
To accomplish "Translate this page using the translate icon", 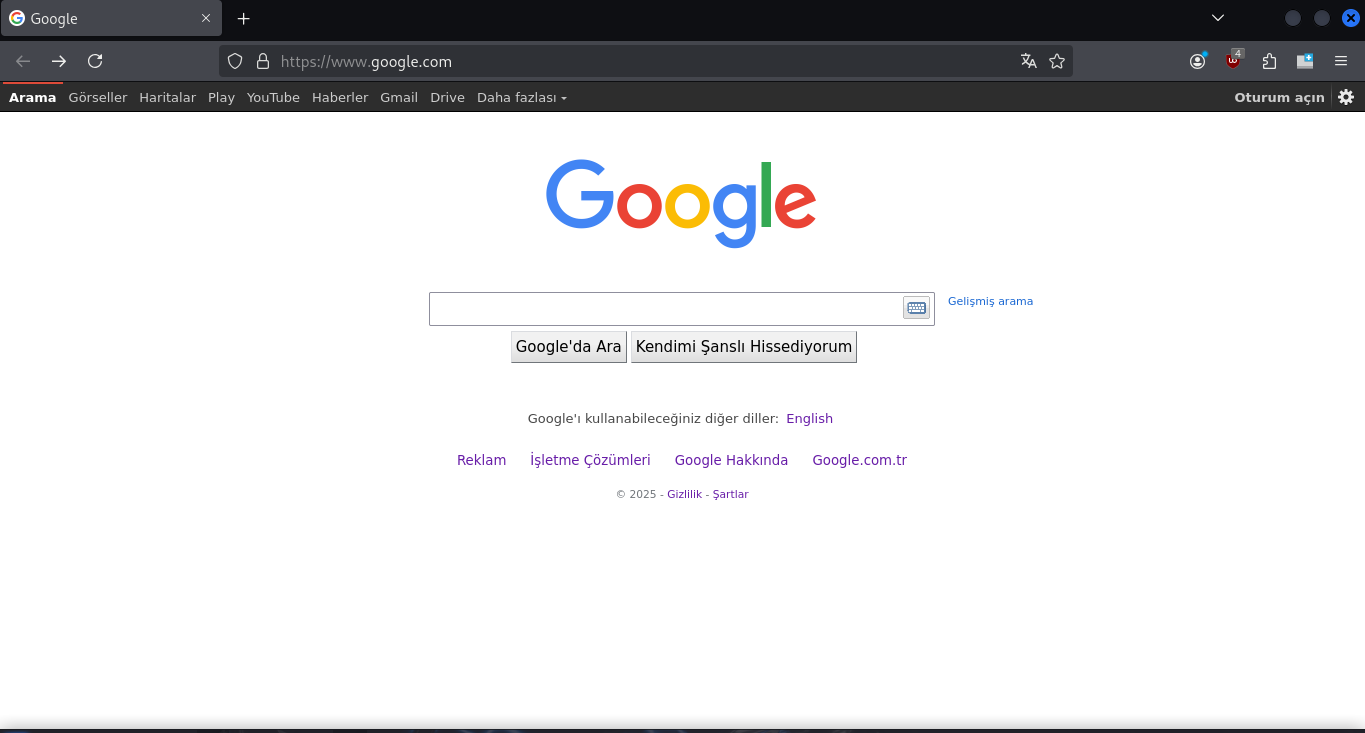I will 1029,61.
